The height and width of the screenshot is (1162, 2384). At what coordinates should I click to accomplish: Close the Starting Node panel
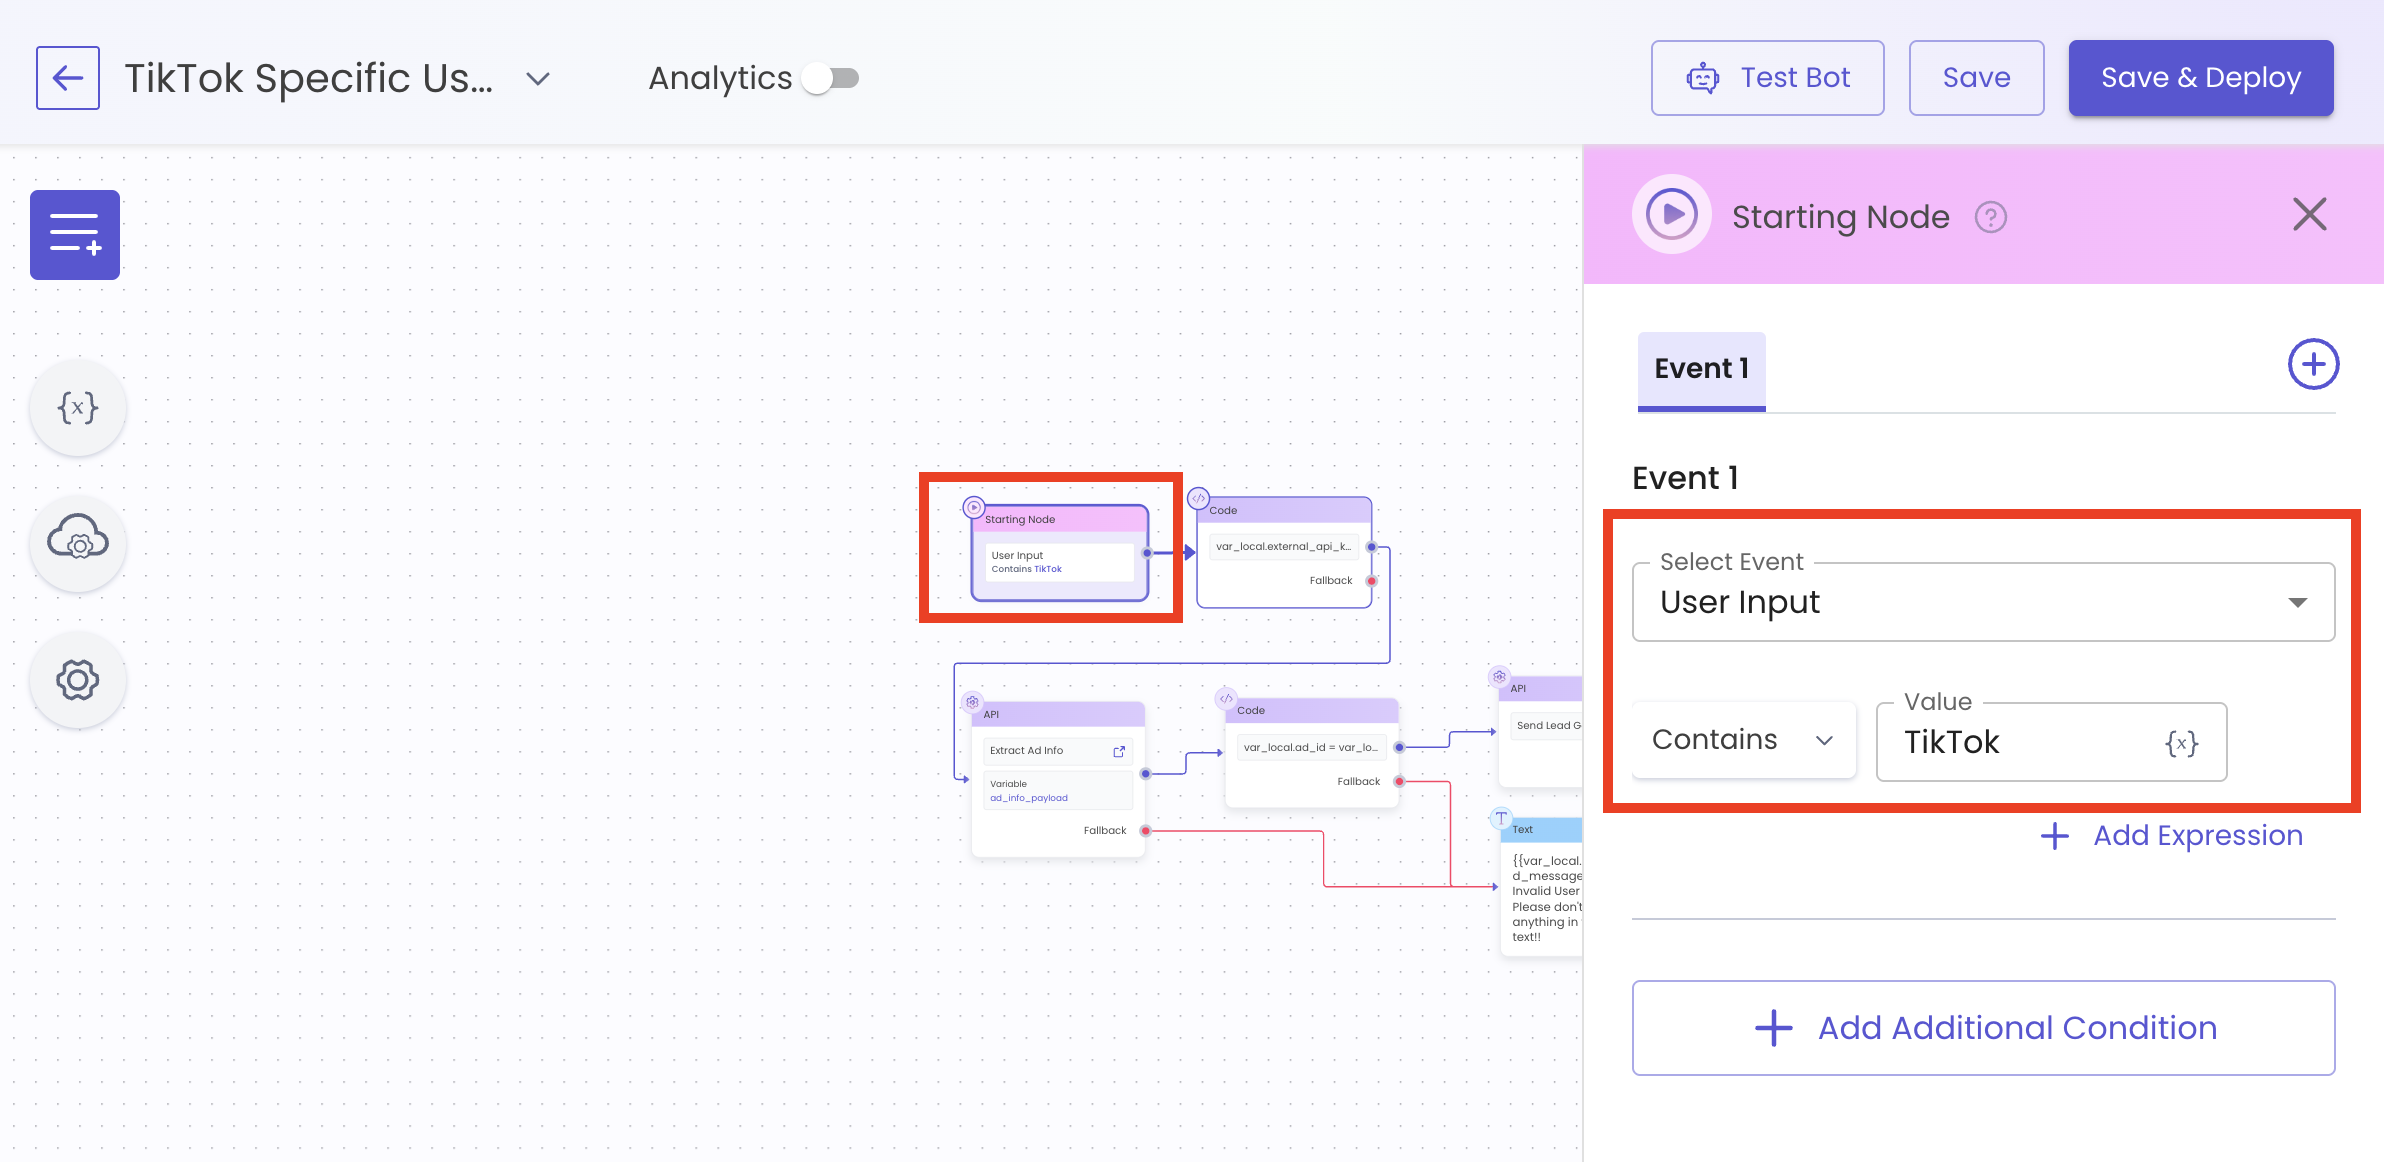click(2309, 215)
